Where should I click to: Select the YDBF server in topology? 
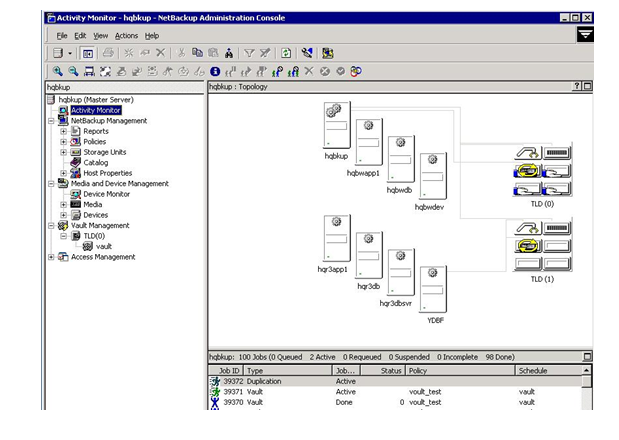pyautogui.click(x=433, y=289)
